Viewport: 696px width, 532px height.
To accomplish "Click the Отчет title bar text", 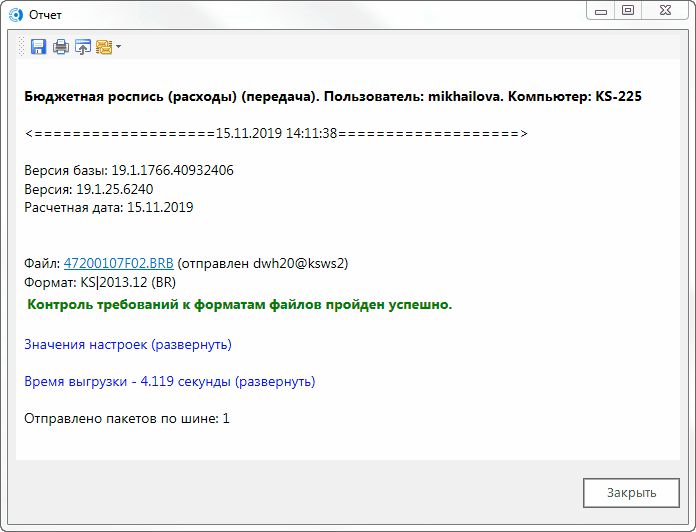I will click(x=46, y=12).
